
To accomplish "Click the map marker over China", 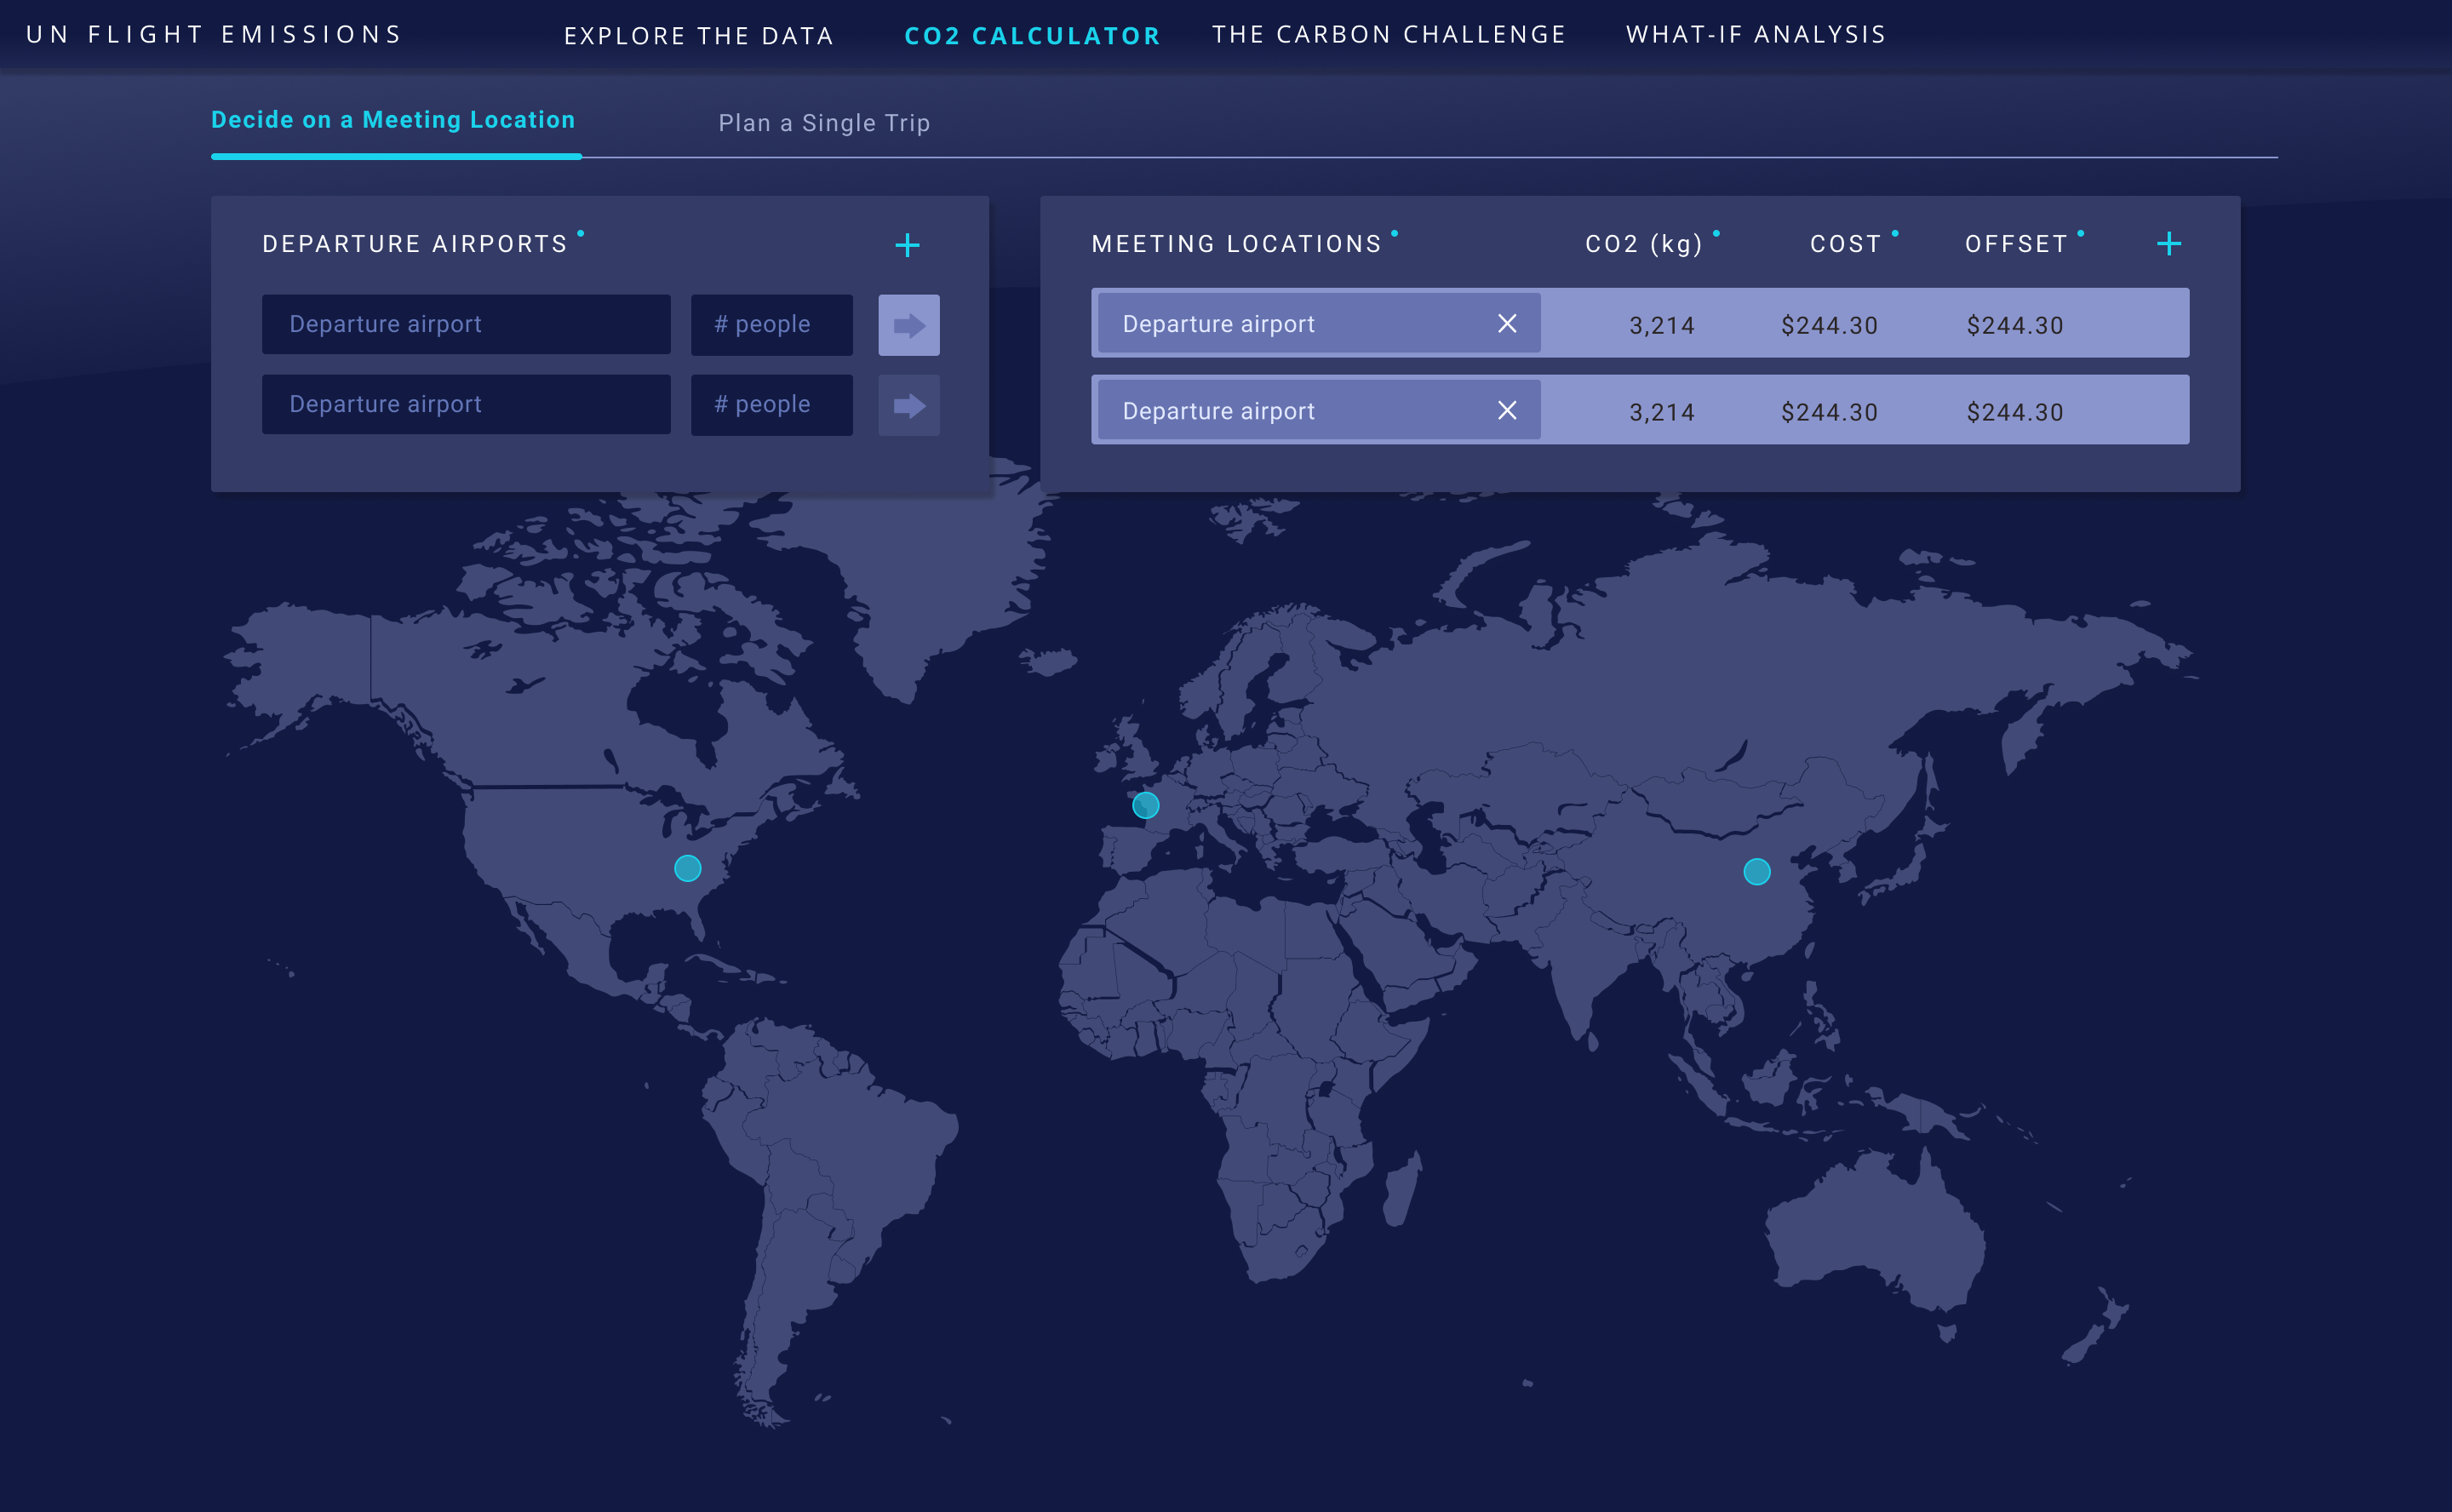I will tap(1756, 872).
